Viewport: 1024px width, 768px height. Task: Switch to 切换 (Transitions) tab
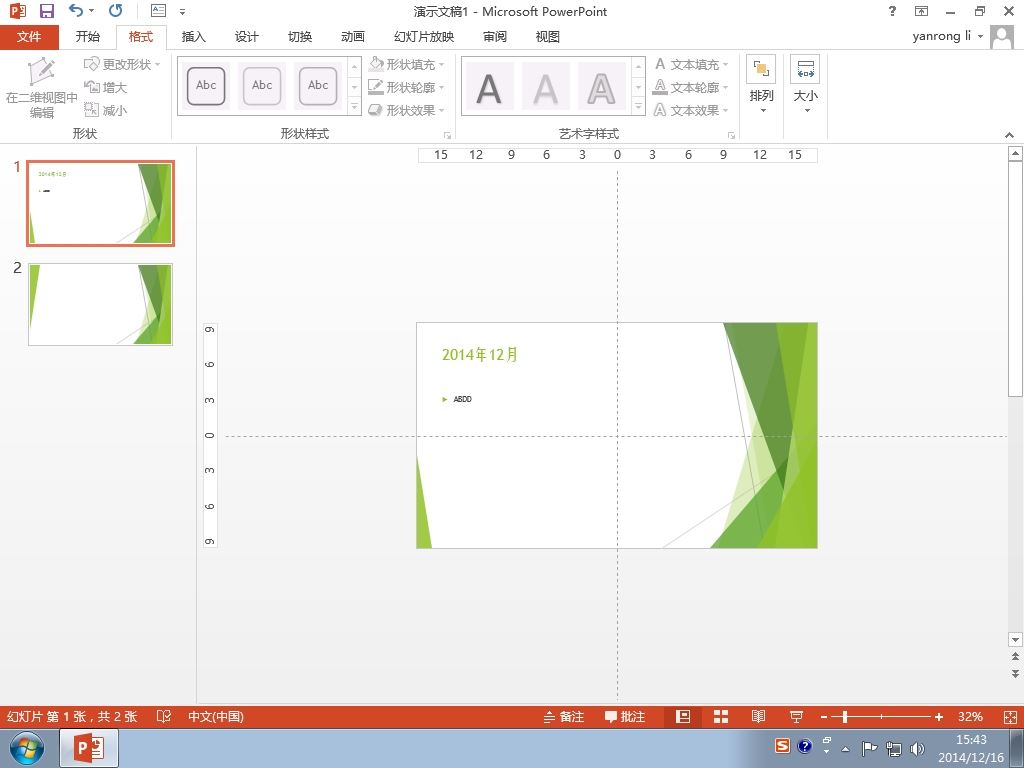[x=300, y=37]
